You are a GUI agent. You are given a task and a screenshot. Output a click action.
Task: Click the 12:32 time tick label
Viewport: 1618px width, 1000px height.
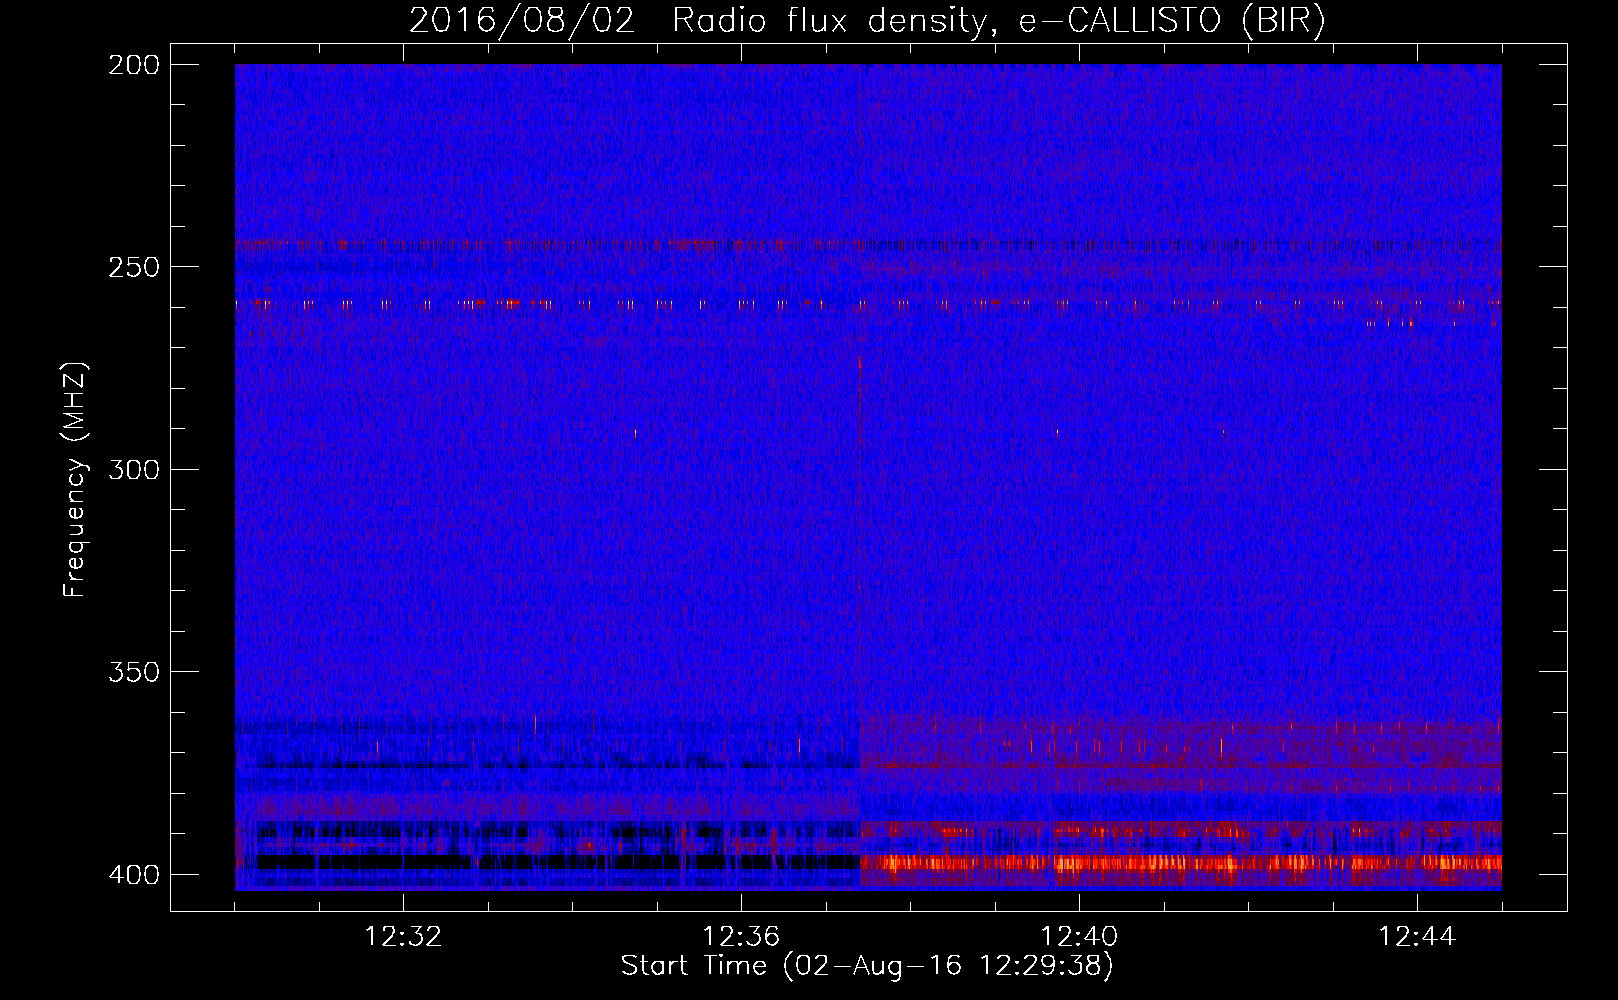pyautogui.click(x=403, y=937)
